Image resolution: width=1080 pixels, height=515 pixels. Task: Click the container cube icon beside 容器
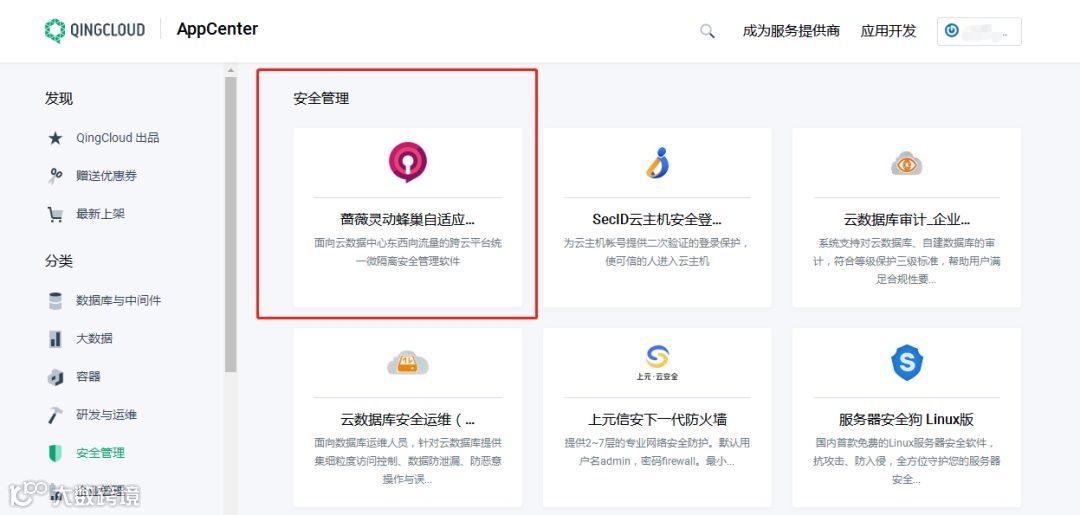(x=55, y=377)
